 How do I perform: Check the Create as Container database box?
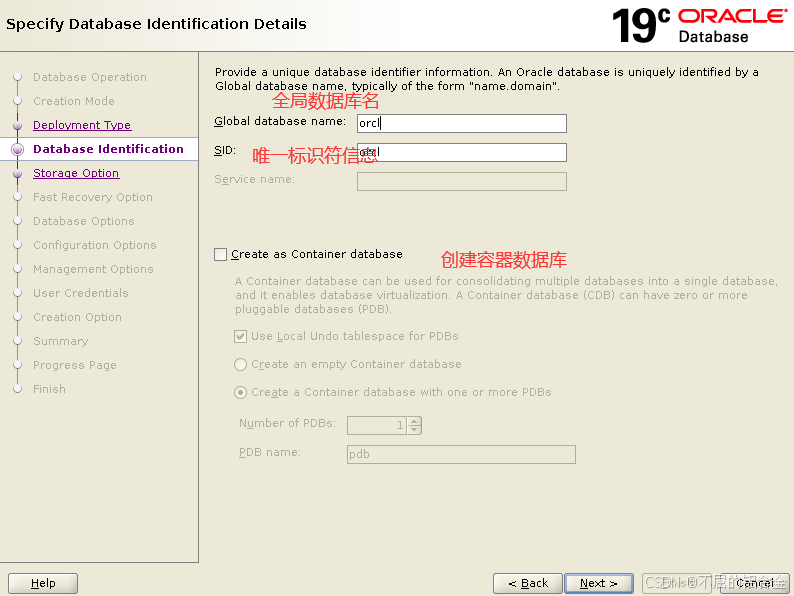[x=220, y=254]
